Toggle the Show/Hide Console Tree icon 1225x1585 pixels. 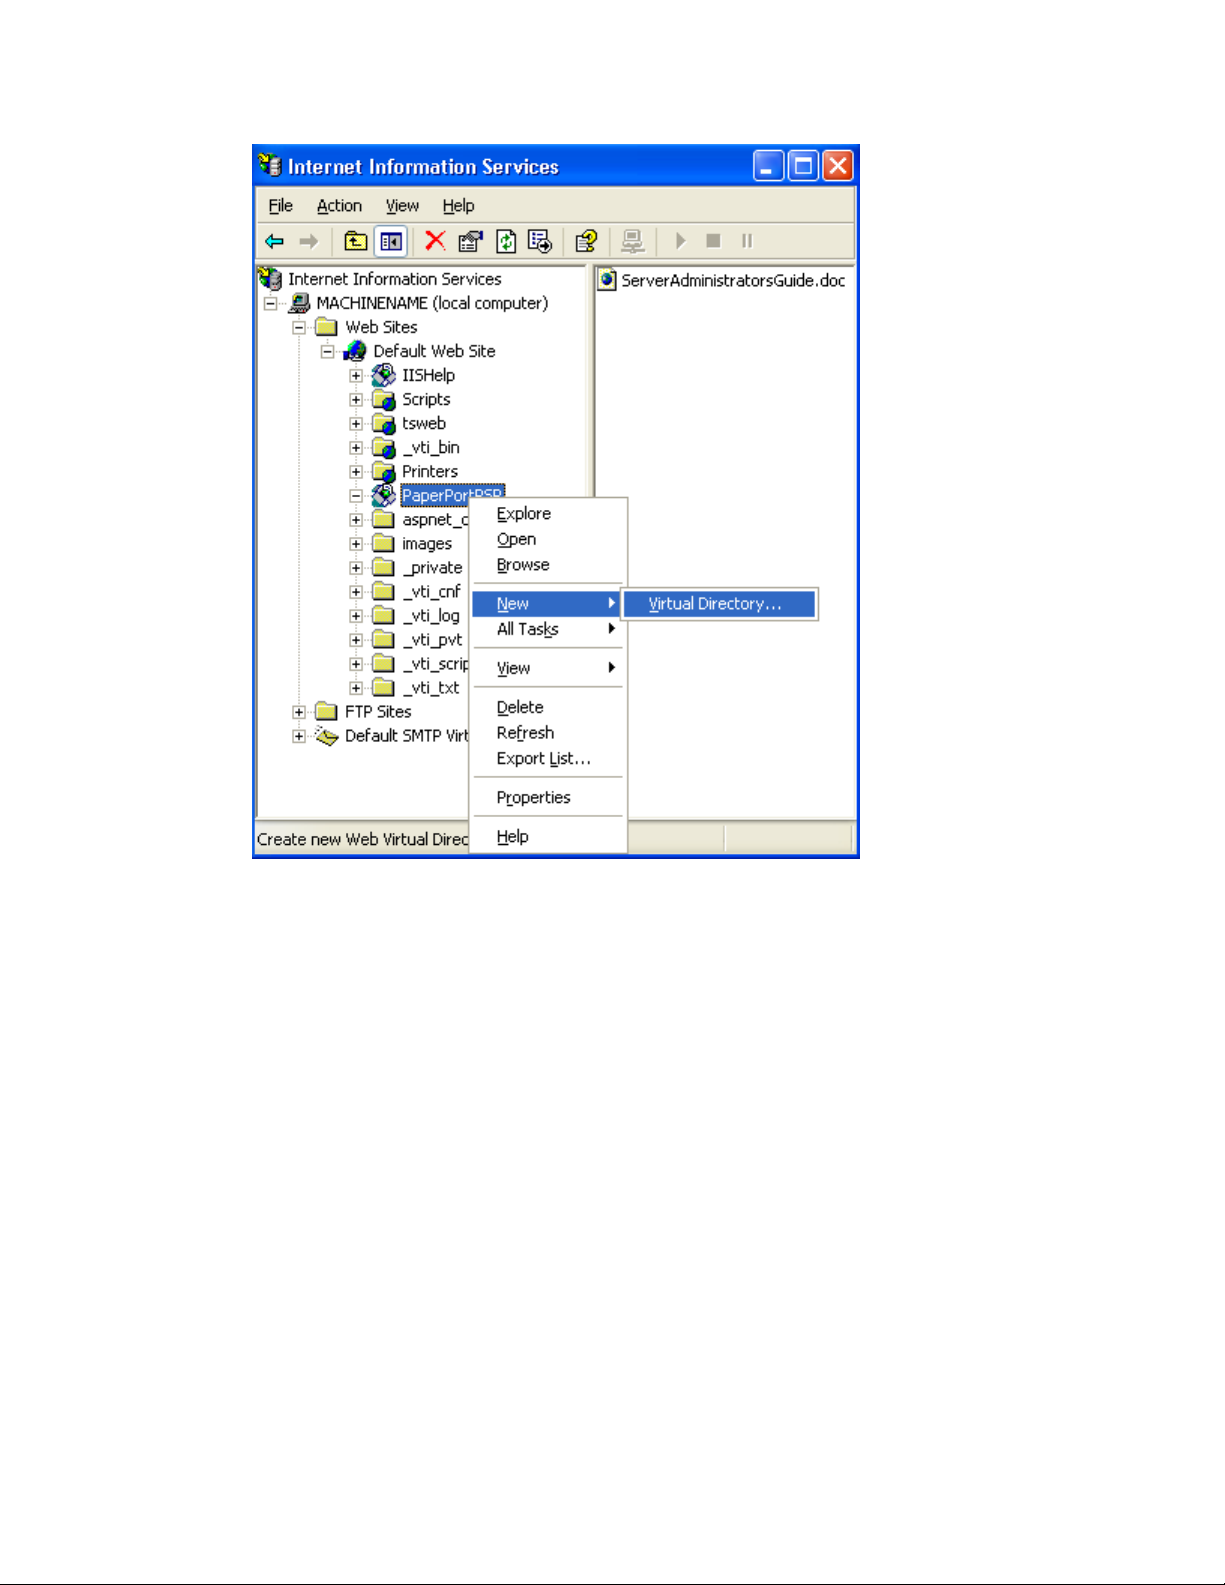pyautogui.click(x=390, y=241)
